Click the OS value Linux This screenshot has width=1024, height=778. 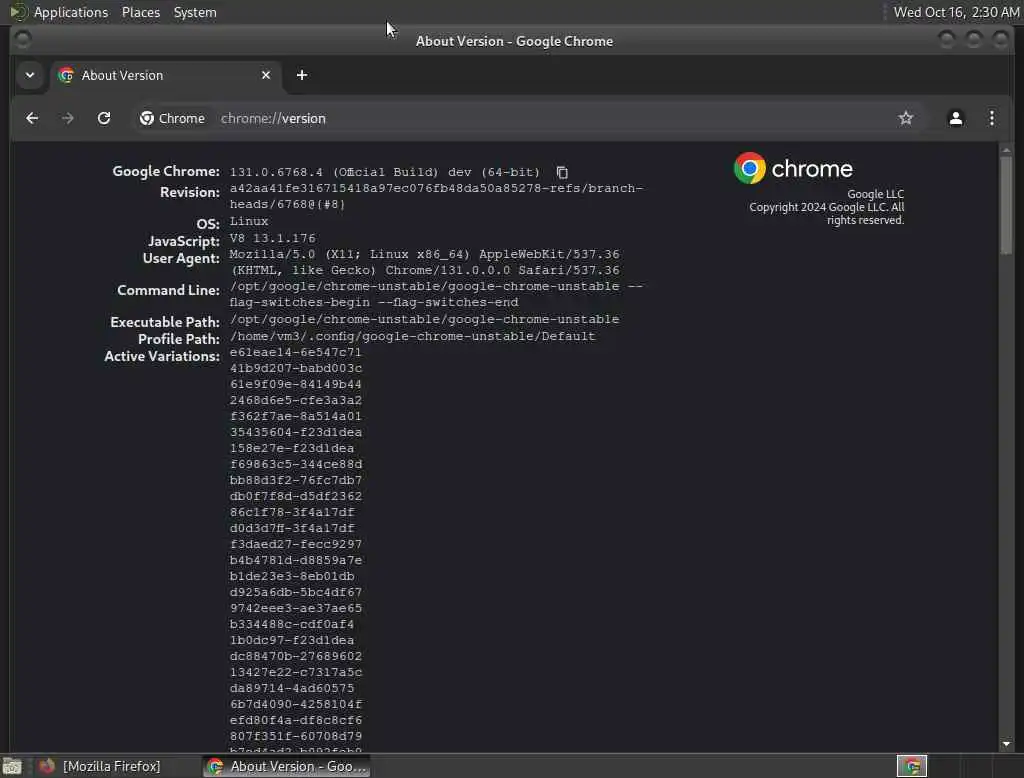(x=249, y=221)
